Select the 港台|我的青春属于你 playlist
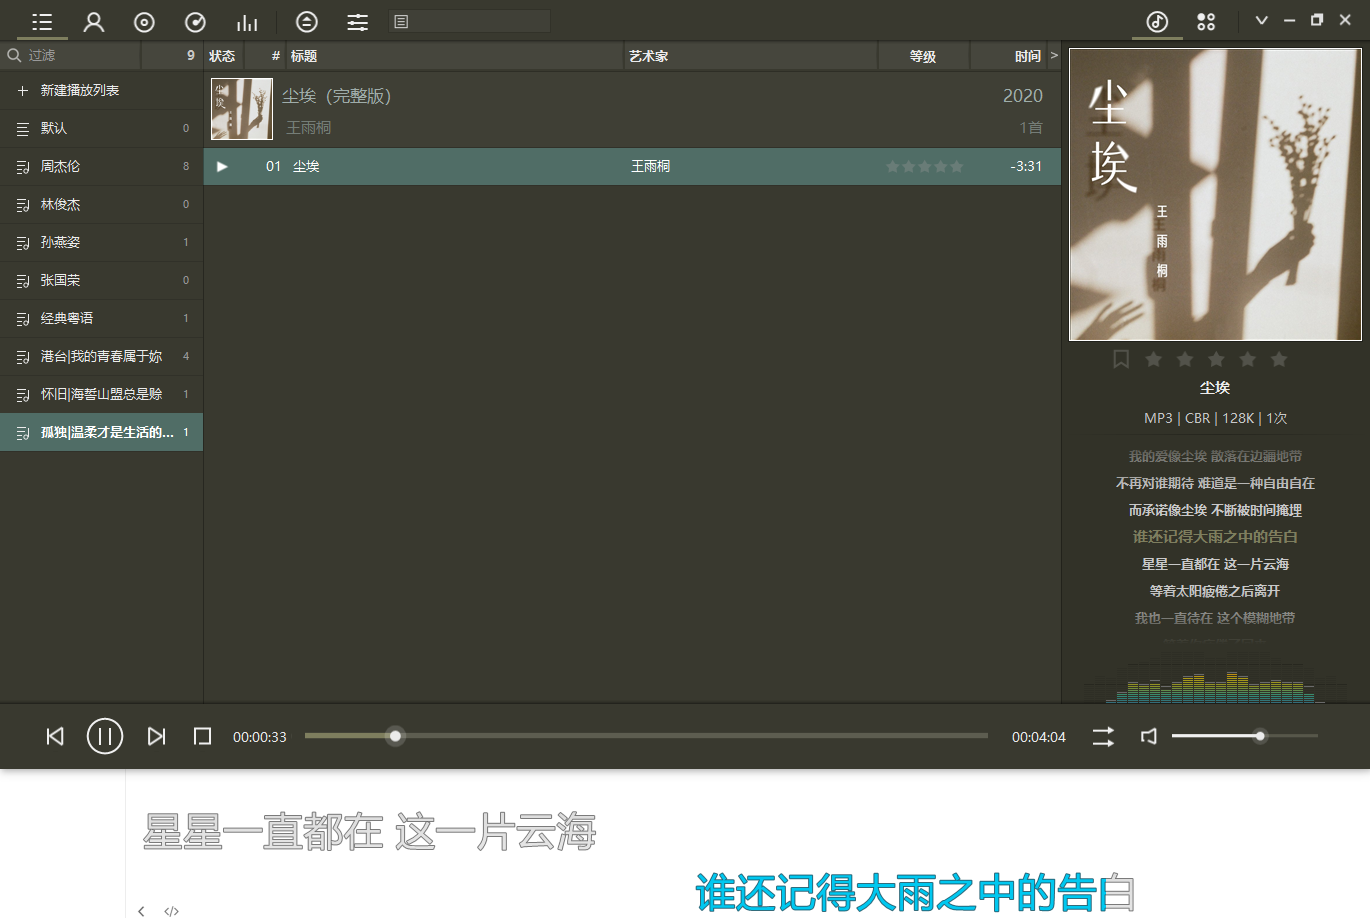The width and height of the screenshot is (1370, 918). (101, 356)
